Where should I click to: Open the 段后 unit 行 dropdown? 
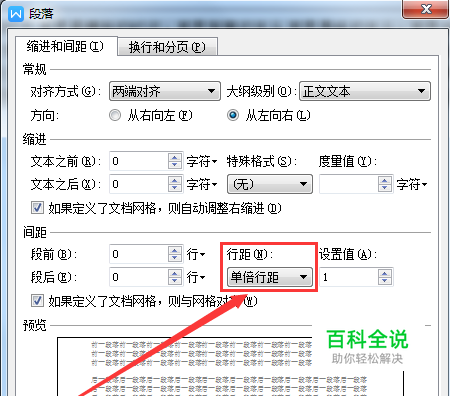tap(196, 277)
